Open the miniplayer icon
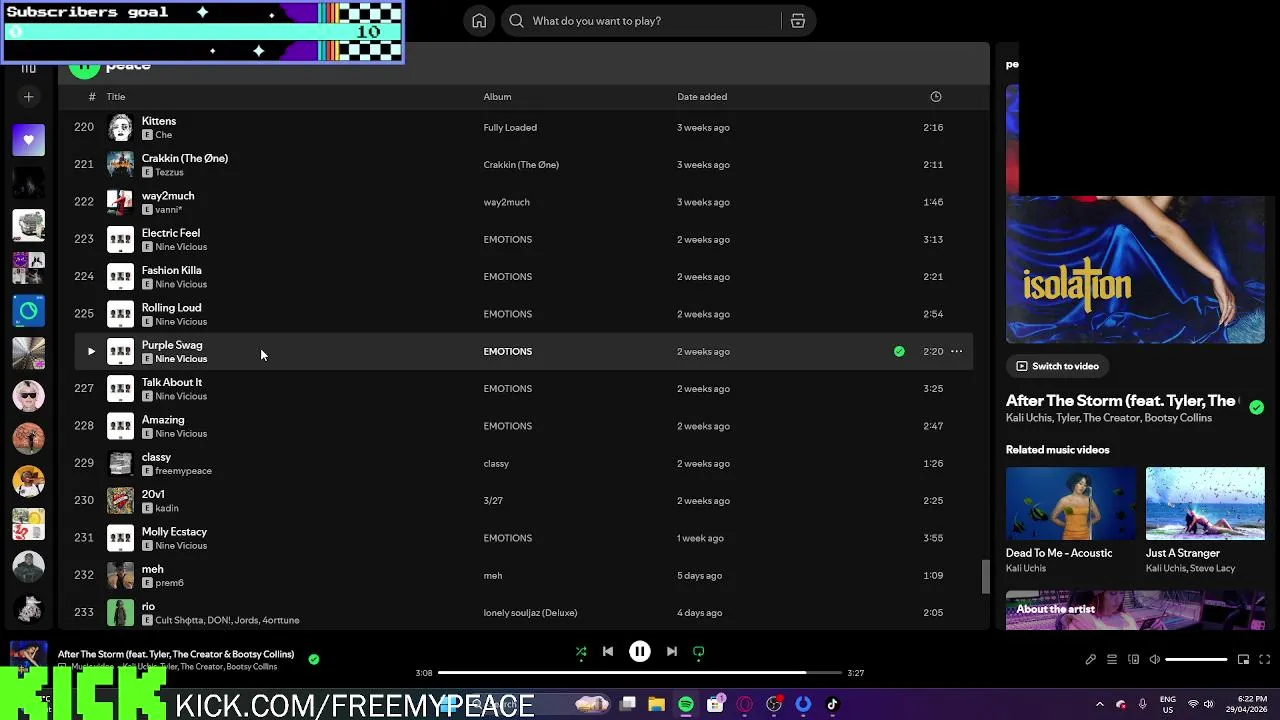1280x720 pixels. tap(1243, 660)
